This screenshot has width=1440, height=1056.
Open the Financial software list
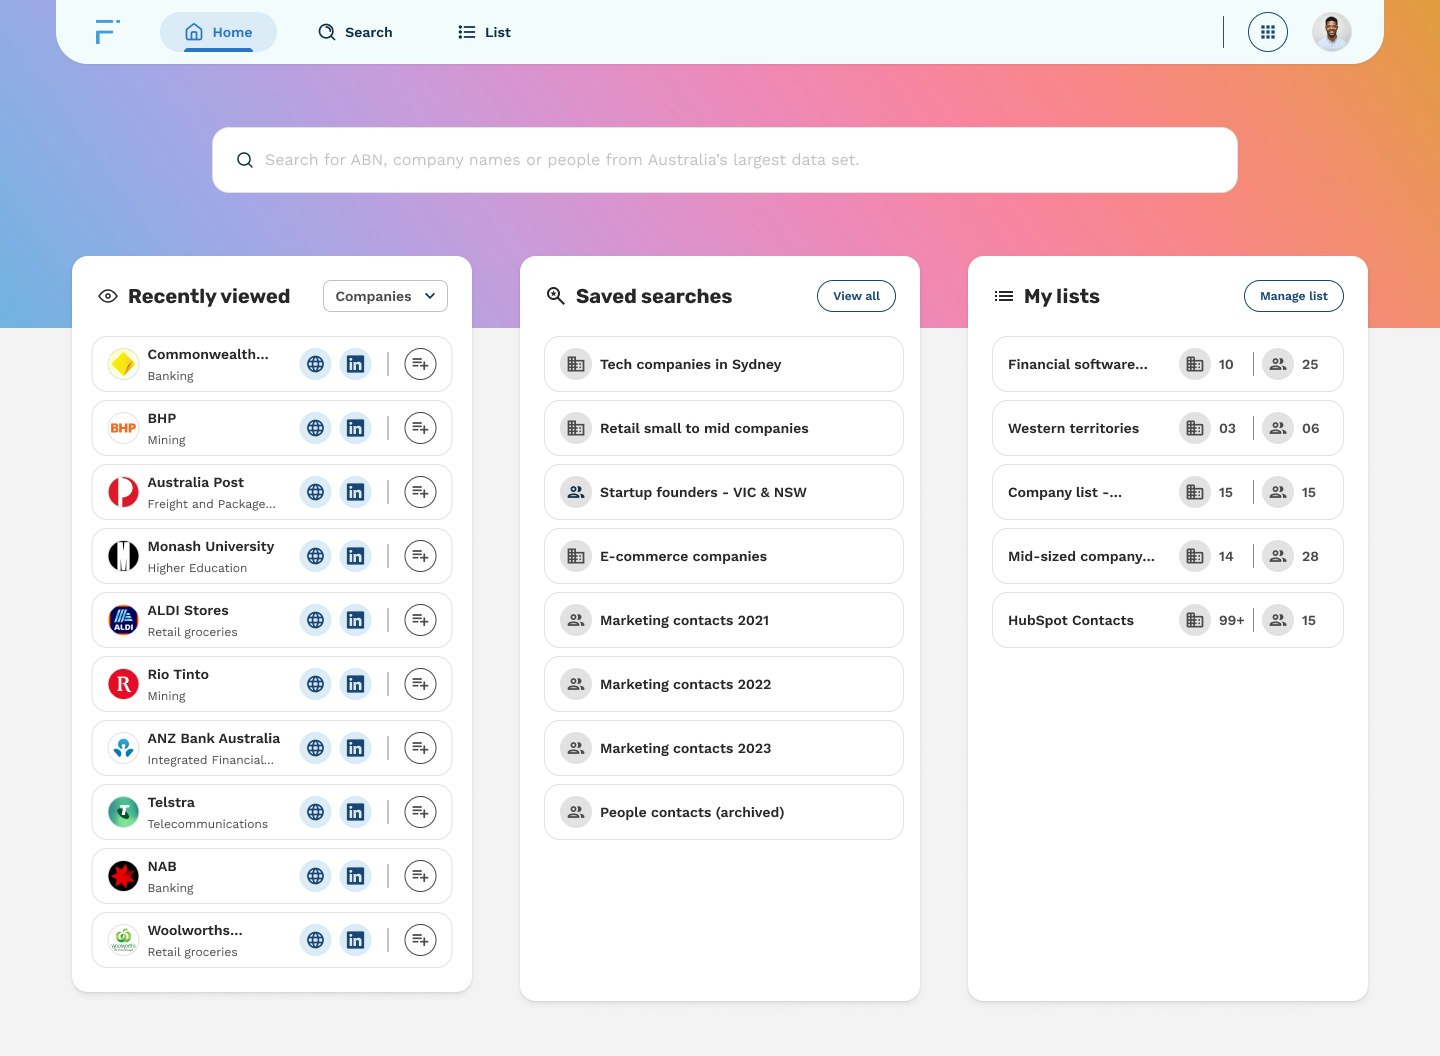tap(1168, 364)
